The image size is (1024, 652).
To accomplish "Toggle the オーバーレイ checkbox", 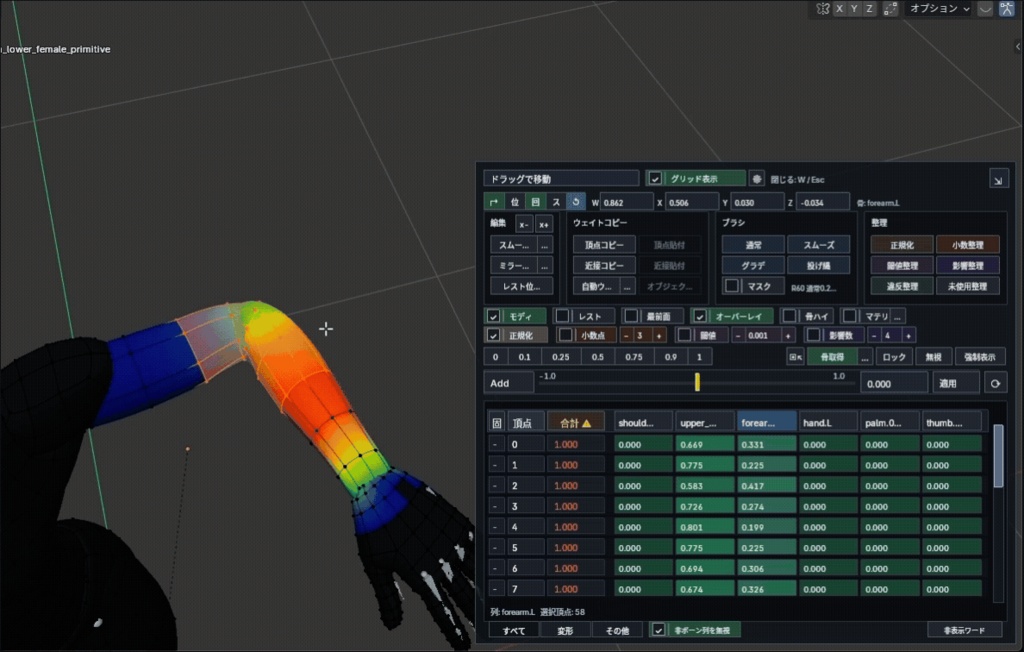I will coord(699,316).
